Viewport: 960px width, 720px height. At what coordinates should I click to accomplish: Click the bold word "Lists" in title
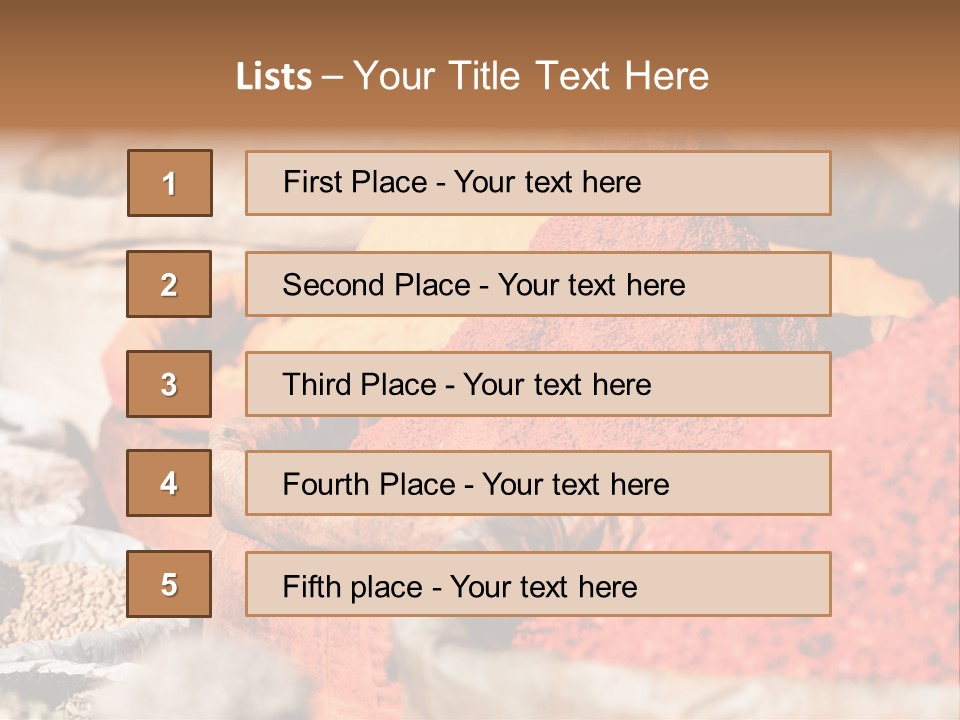pos(273,77)
